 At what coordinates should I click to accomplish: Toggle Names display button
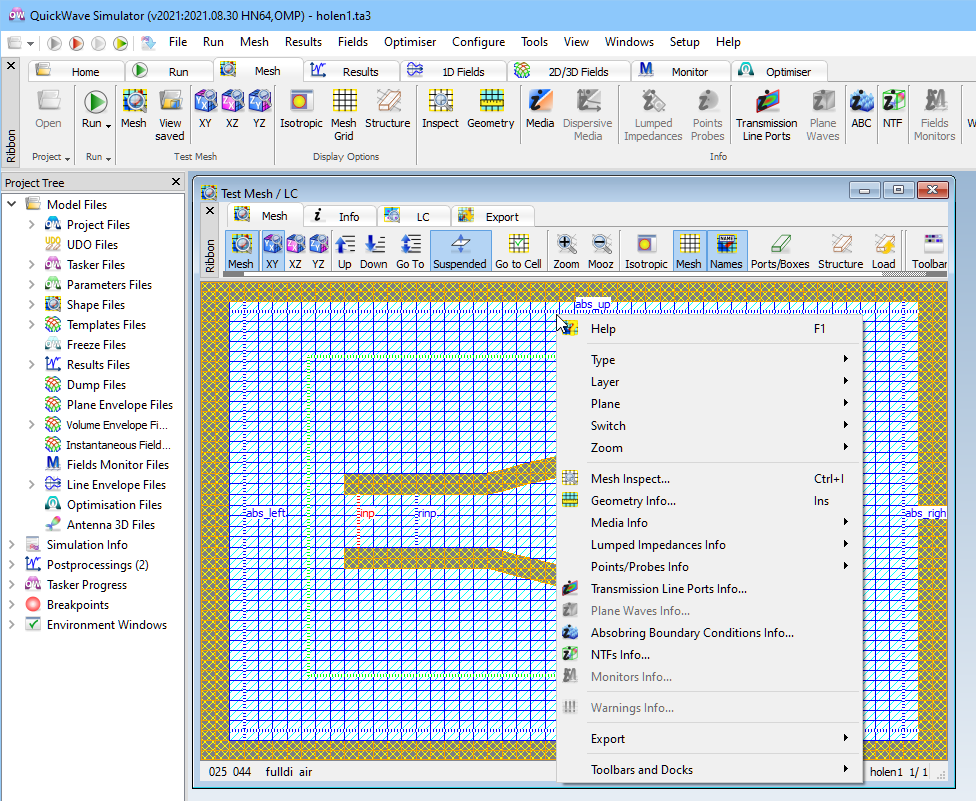(726, 251)
